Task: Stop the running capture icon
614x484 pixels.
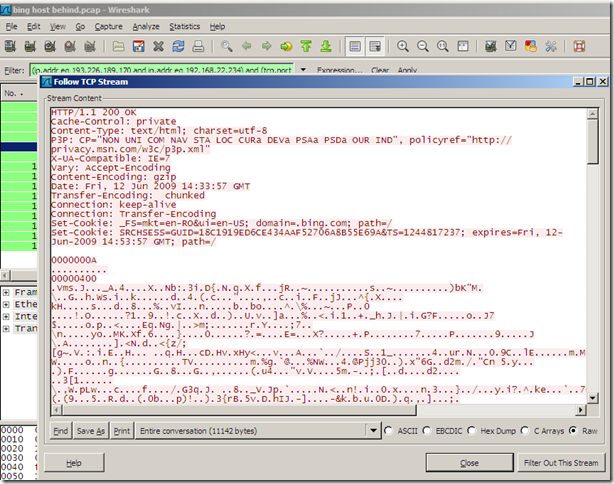Action: pyautogui.click(x=70, y=46)
